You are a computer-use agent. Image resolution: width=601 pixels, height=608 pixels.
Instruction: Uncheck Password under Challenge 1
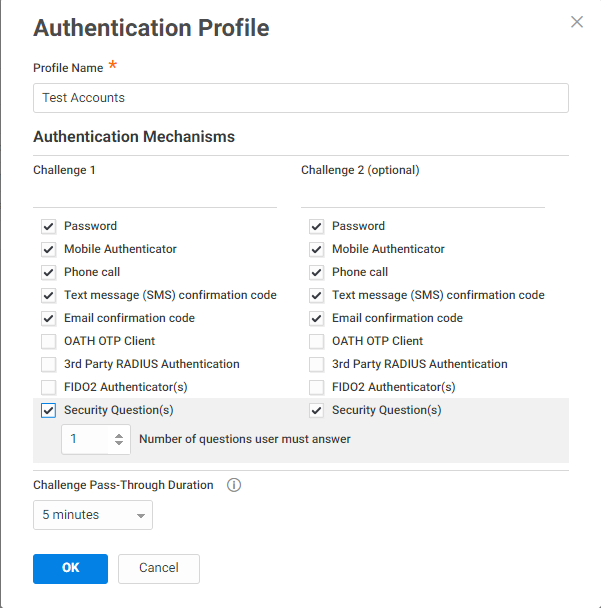point(48,226)
